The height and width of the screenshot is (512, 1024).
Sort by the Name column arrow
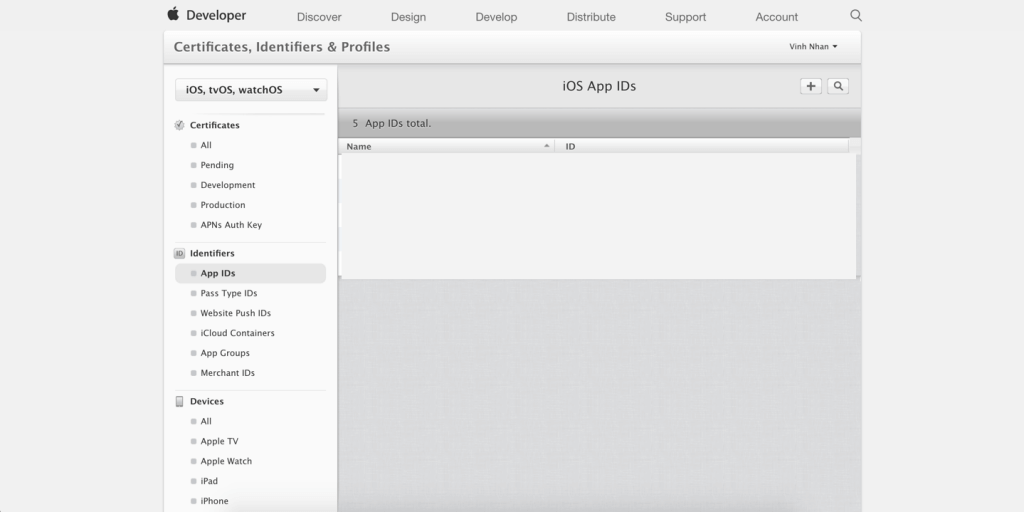[547, 146]
